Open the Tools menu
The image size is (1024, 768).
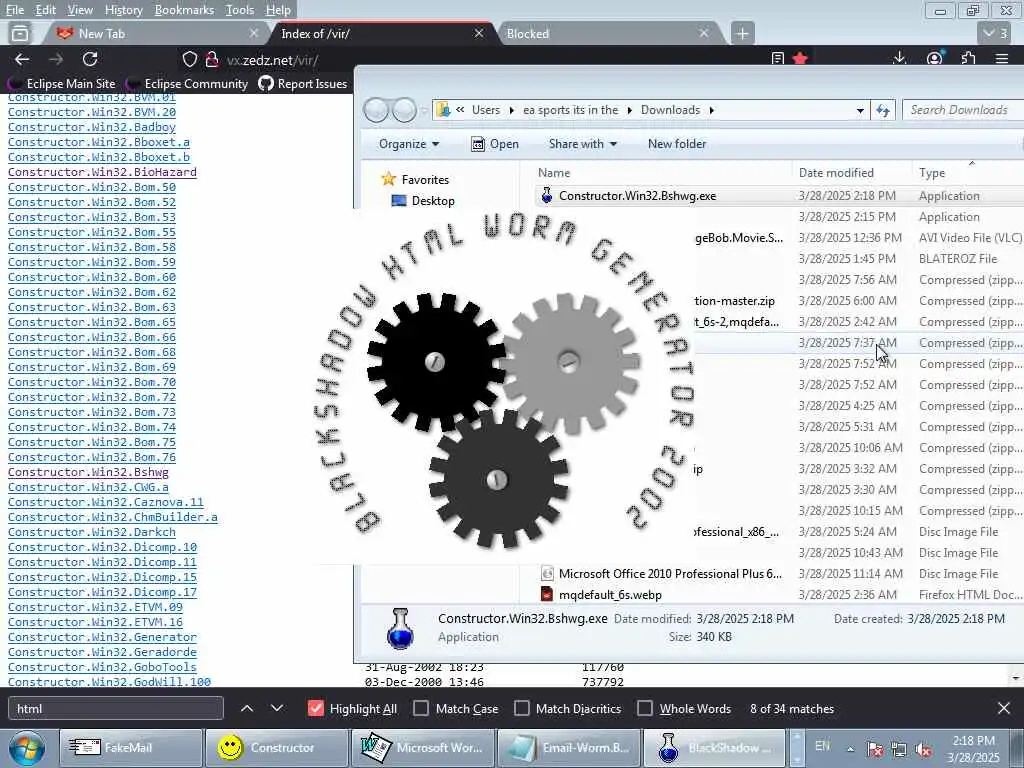click(x=240, y=10)
